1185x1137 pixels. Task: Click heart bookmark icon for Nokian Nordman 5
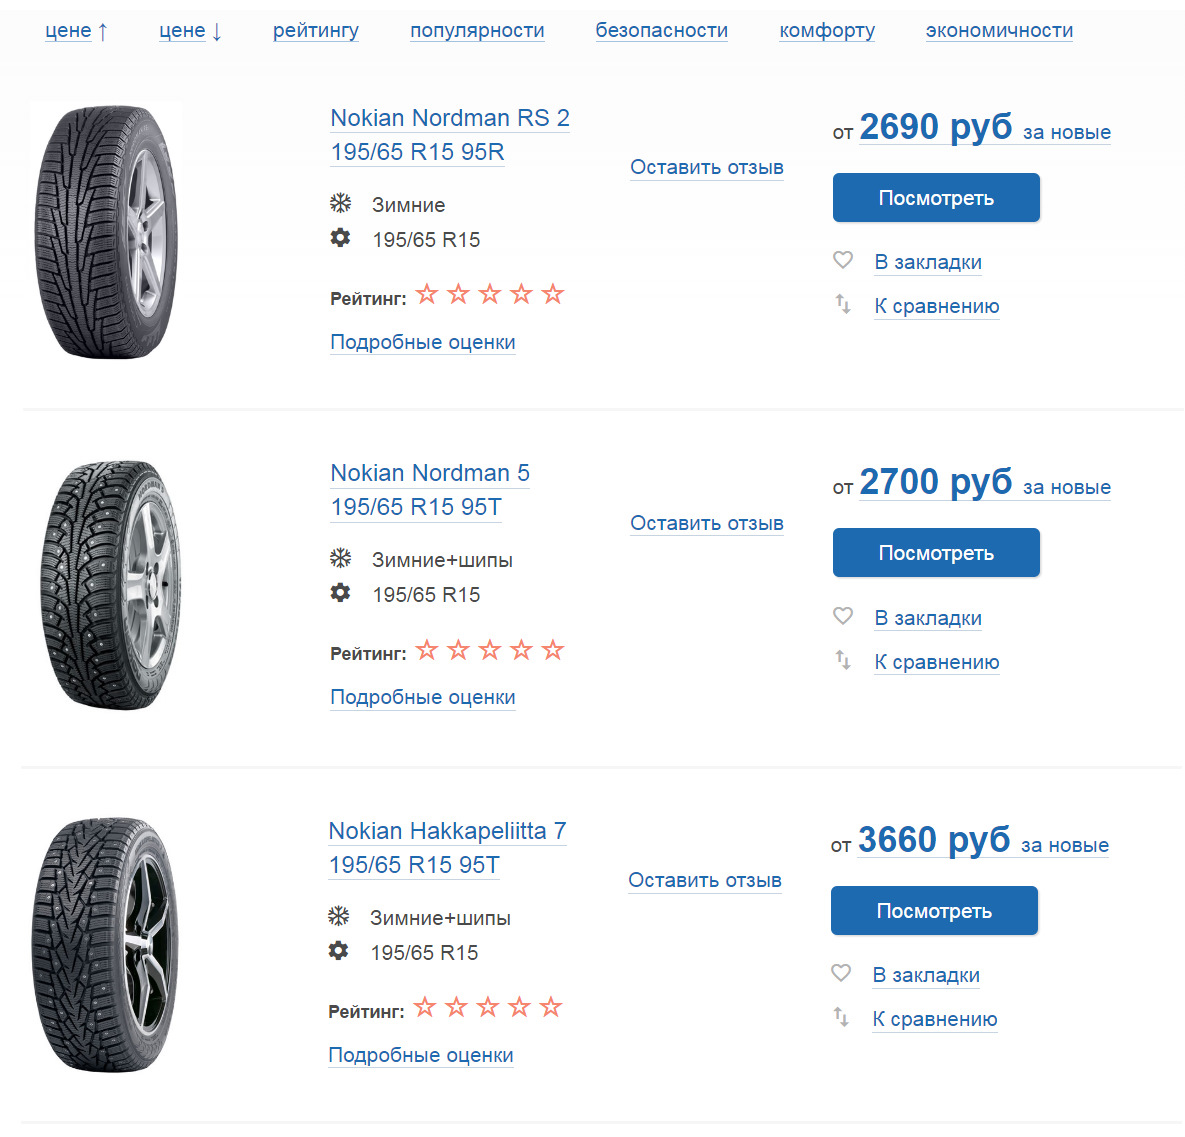[843, 616]
